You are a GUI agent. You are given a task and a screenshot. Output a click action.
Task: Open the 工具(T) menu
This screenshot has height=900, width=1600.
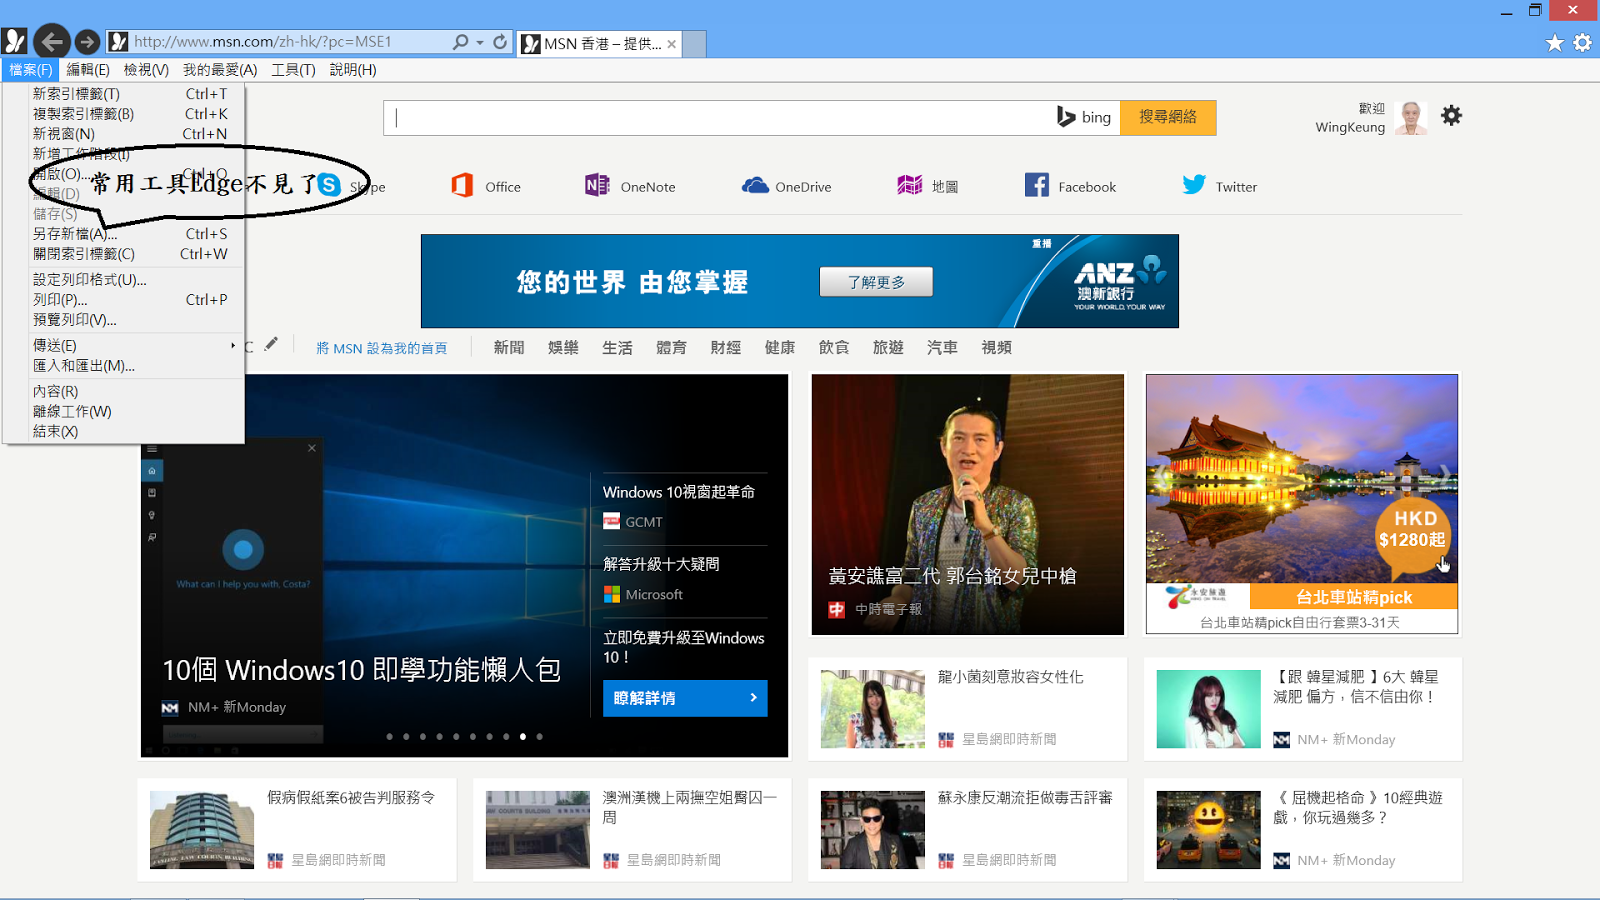(x=293, y=70)
